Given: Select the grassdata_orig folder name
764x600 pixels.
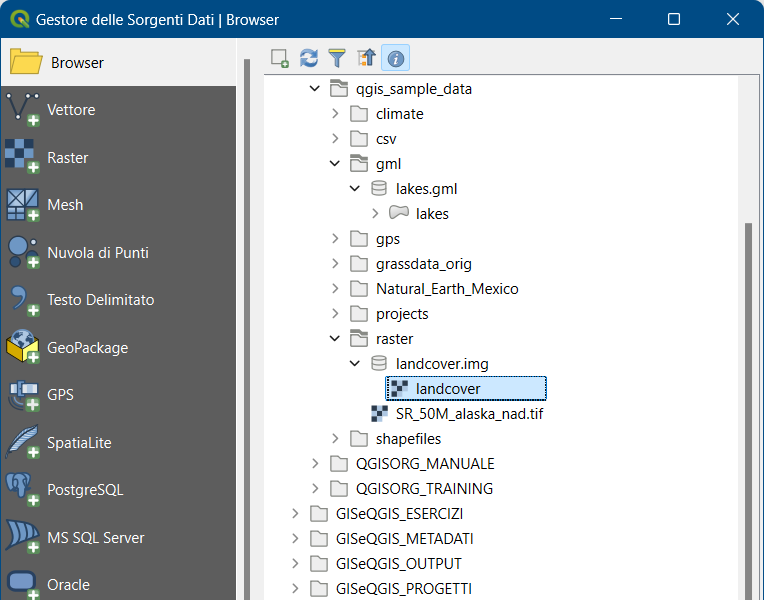Looking at the screenshot, I should pyautogui.click(x=423, y=264).
